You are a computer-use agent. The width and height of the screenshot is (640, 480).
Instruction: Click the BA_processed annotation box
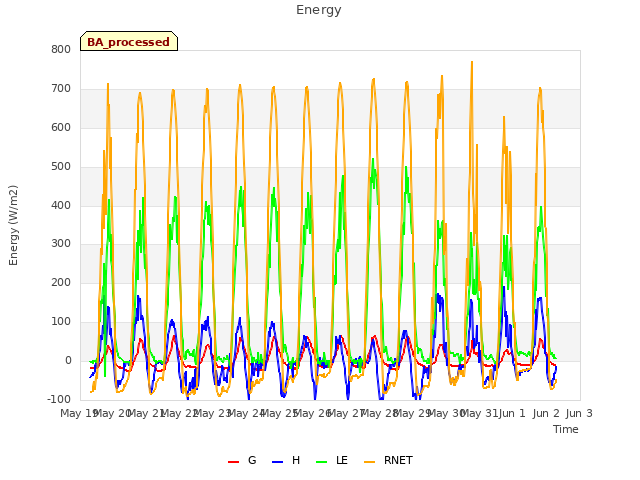[x=129, y=41]
